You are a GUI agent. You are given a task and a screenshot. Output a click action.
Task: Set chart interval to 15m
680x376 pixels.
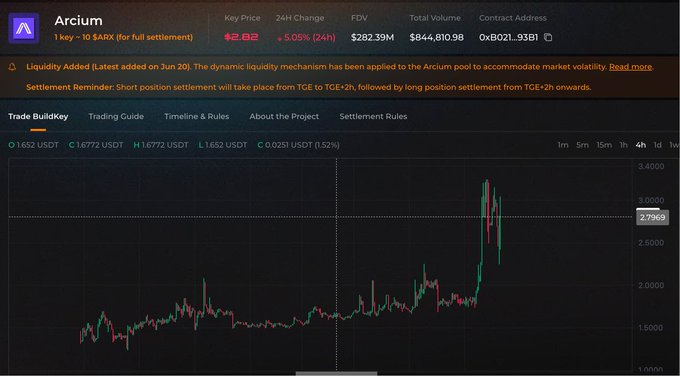[x=604, y=145]
